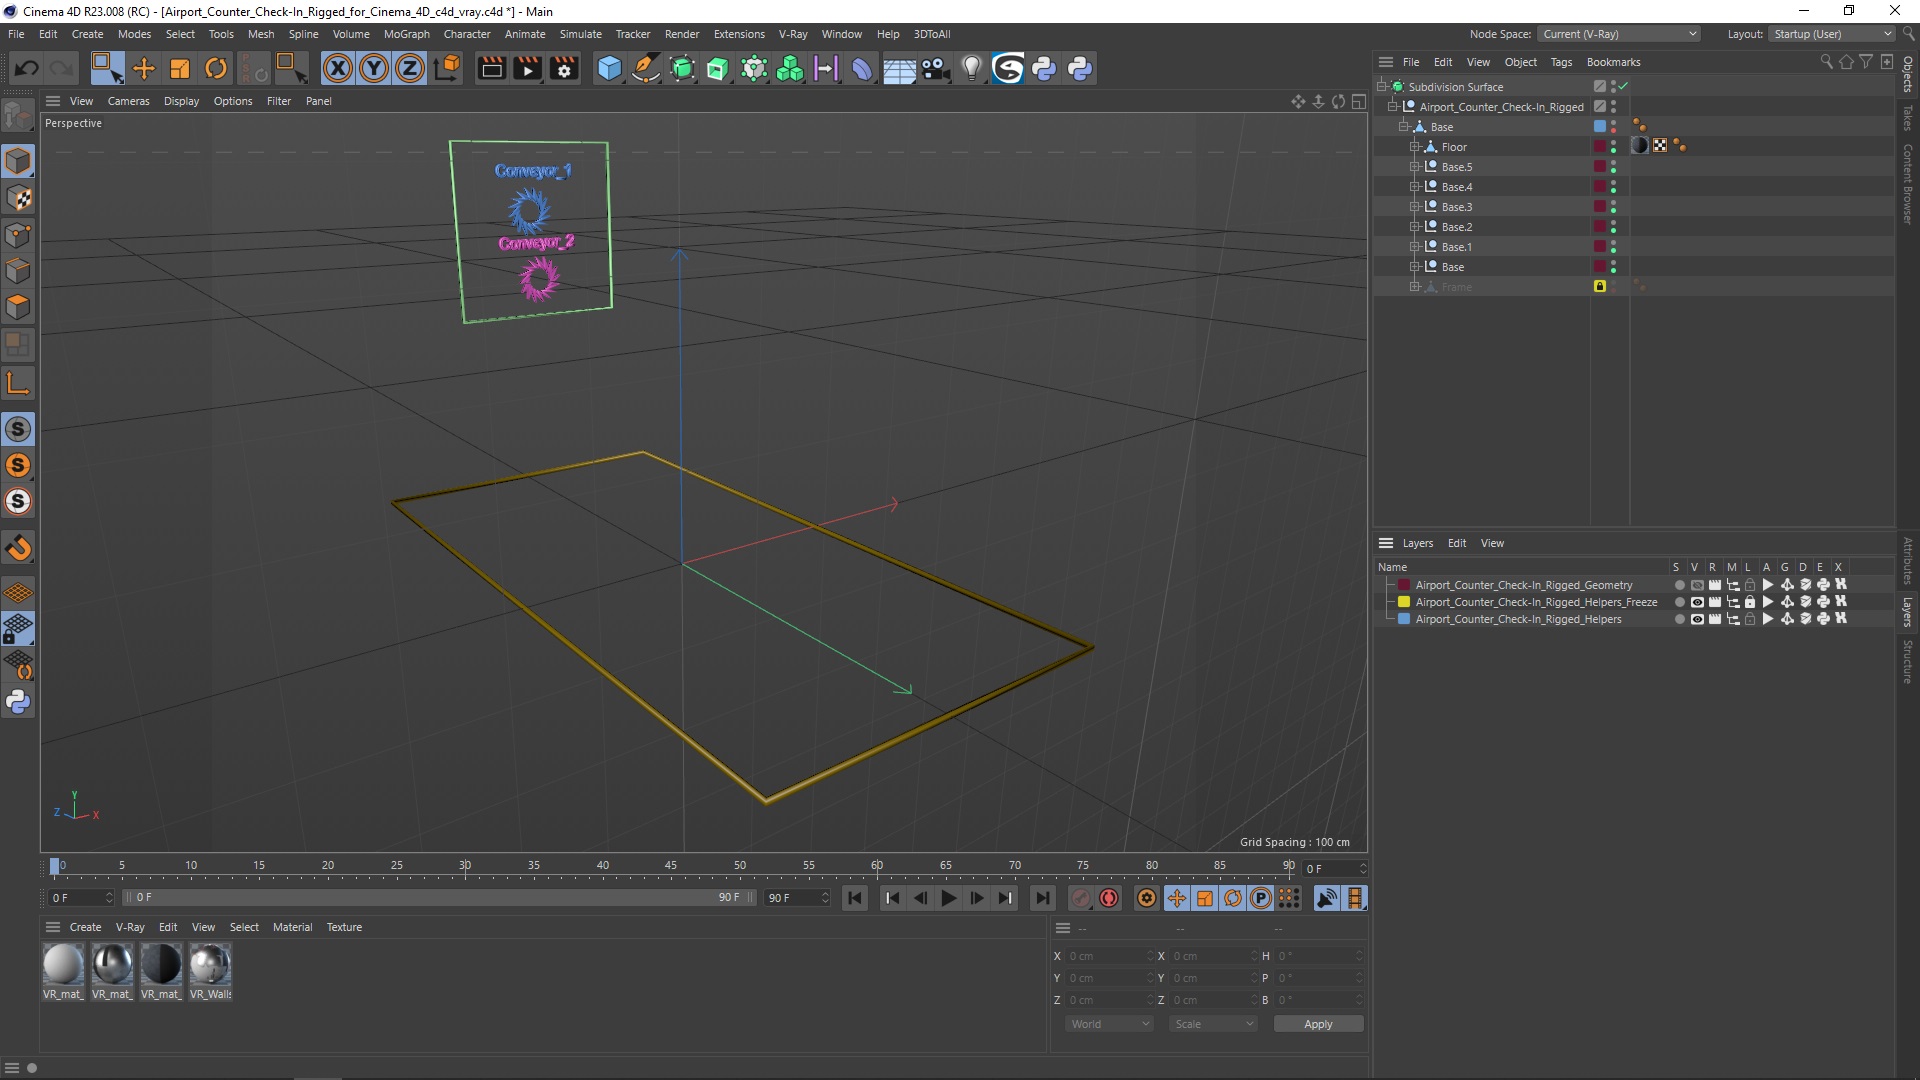
Task: Open Content Browser side tab
Action: click(1908, 183)
